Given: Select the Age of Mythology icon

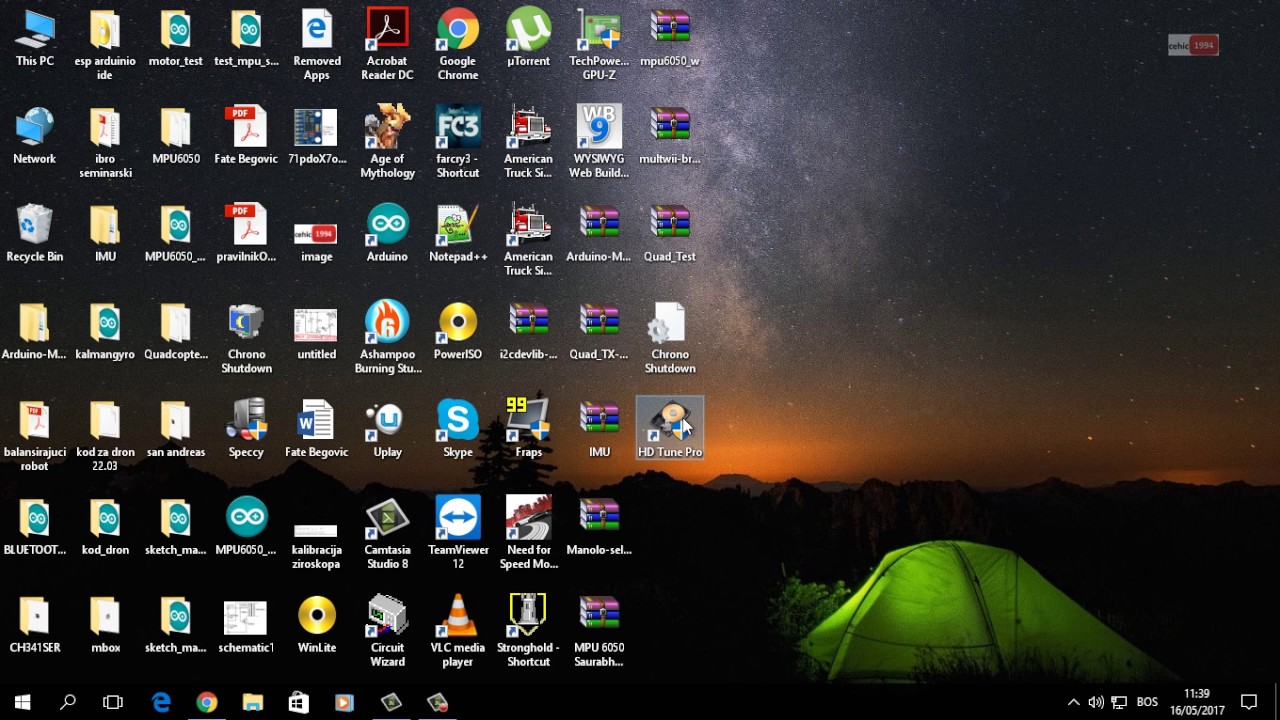Looking at the screenshot, I should [387, 144].
